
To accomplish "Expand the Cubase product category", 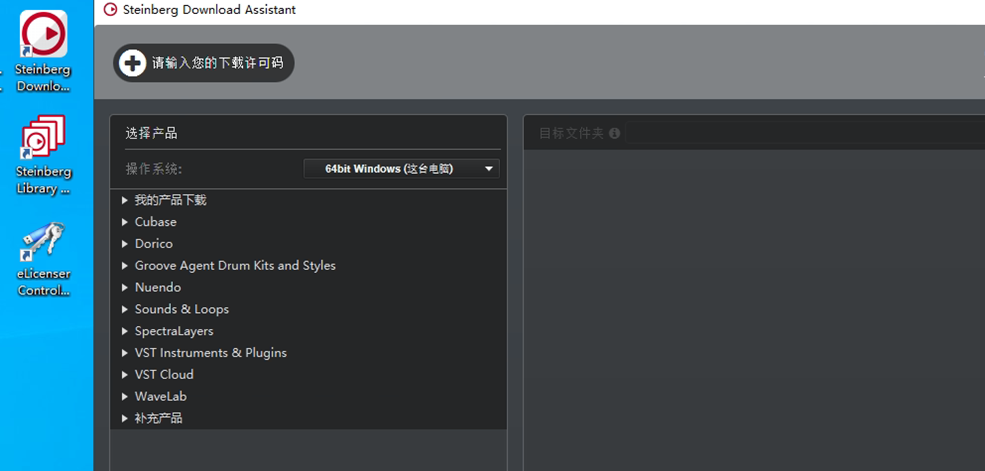I will [x=125, y=222].
